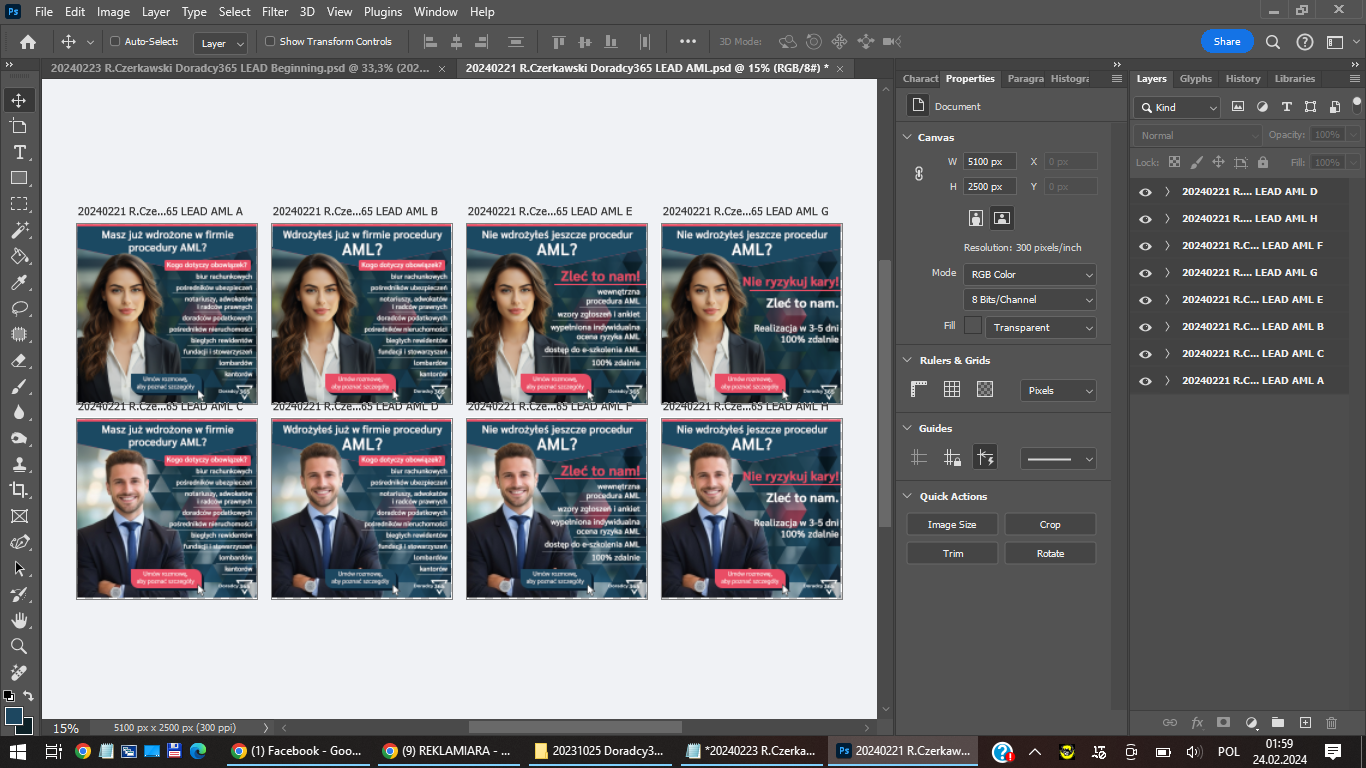Pick the Eyedropper tool
This screenshot has height=768, width=1366.
[x=19, y=282]
